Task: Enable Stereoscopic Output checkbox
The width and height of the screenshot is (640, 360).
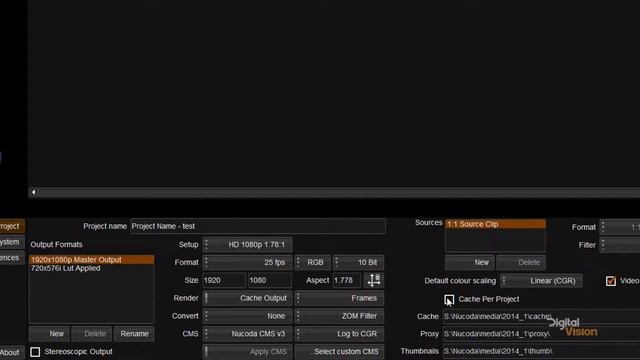Action: 36,352
